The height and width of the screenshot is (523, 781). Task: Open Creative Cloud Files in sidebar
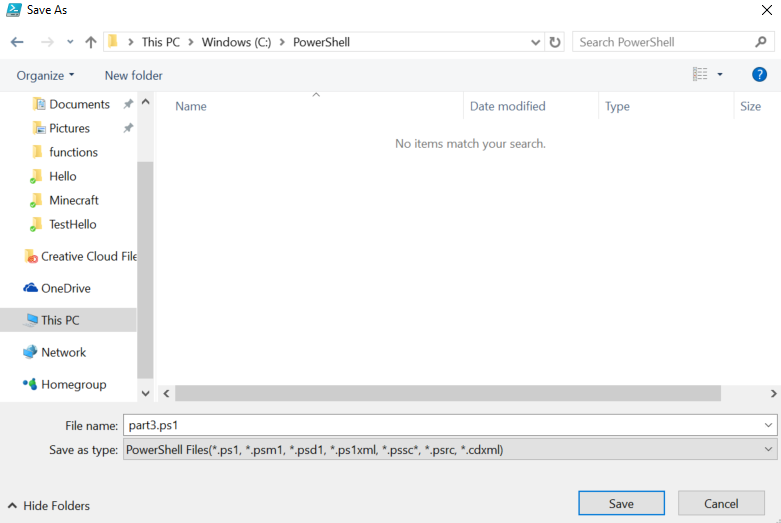pyautogui.click(x=88, y=256)
